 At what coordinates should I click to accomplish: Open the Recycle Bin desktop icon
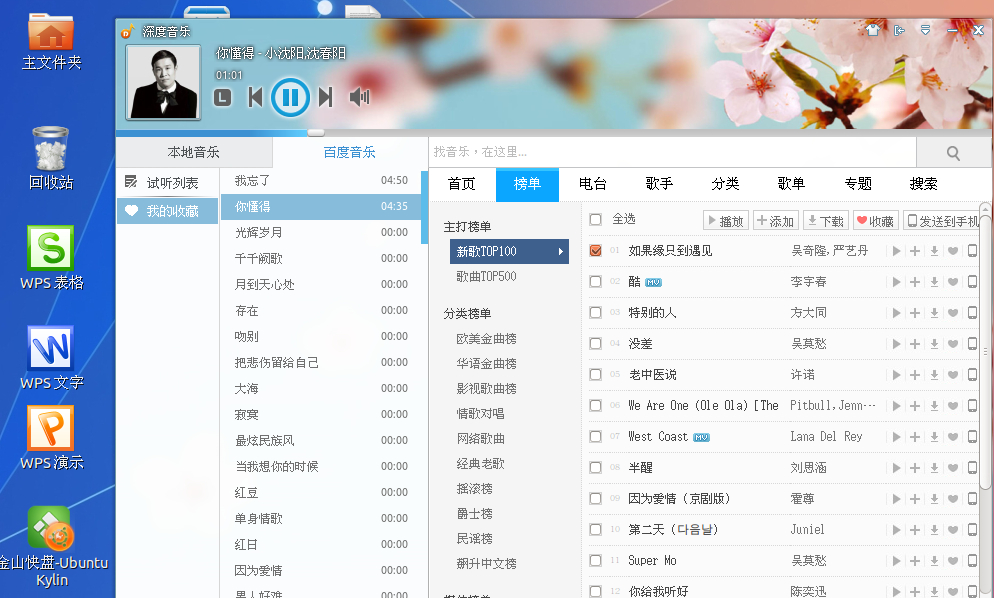(51, 159)
